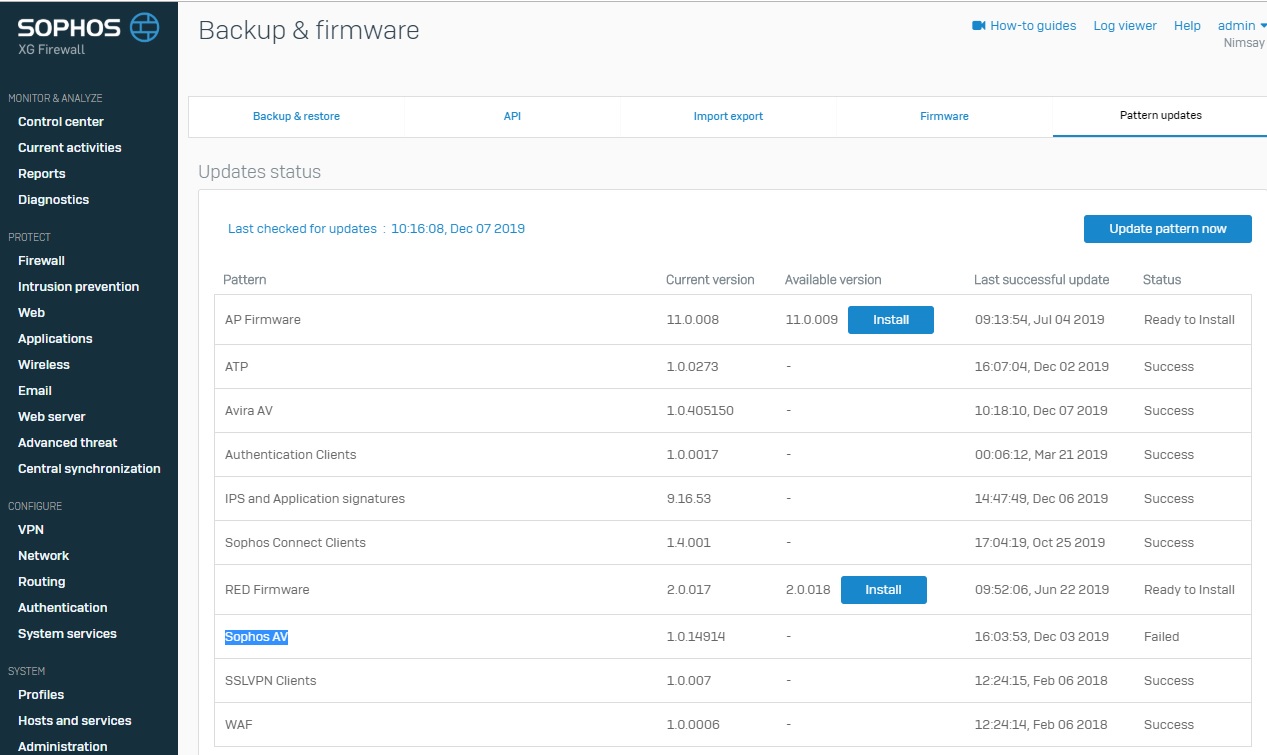
Task: Go to Web server settings
Action: click(x=52, y=417)
